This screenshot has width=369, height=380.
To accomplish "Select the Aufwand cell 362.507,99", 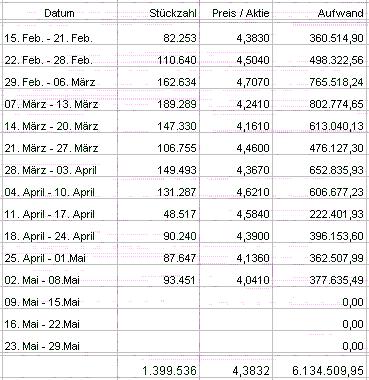I will [321, 258].
